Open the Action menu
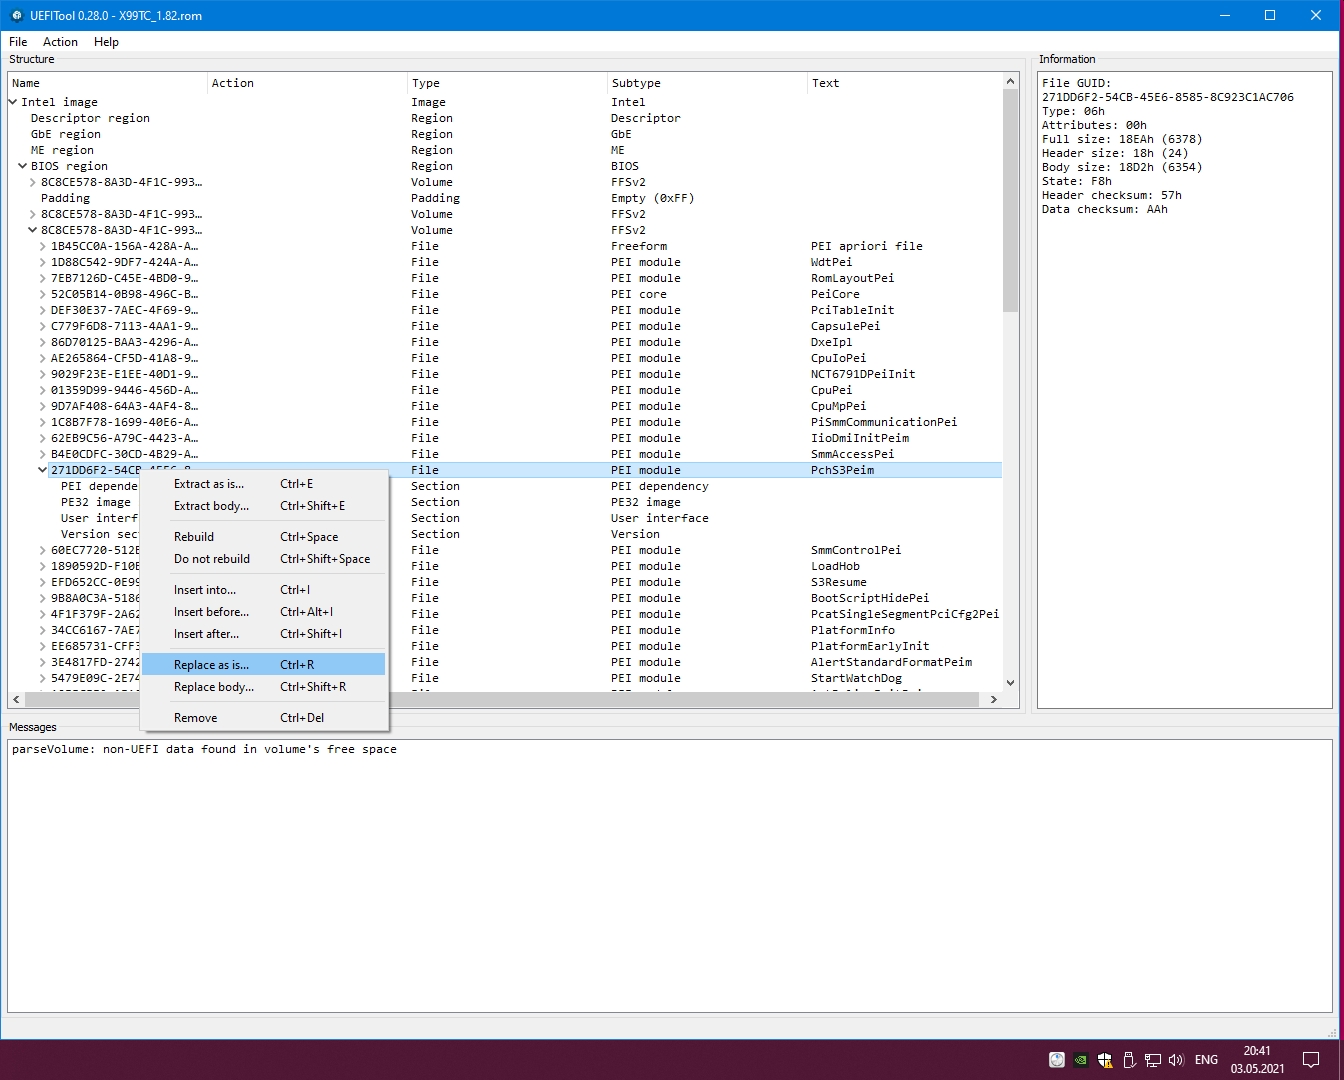Viewport: 1344px width, 1080px height. [60, 42]
